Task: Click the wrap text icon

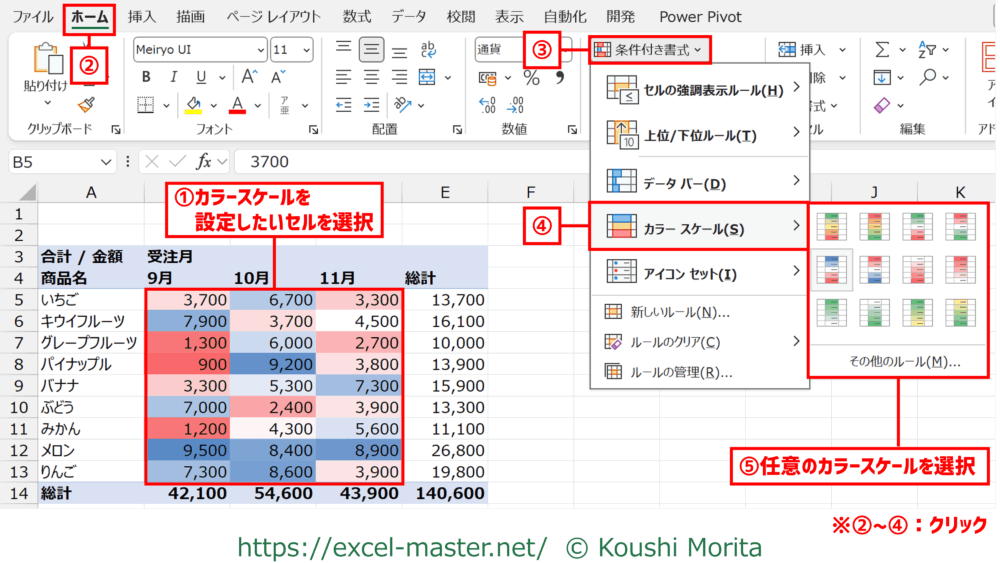Action: 429,49
